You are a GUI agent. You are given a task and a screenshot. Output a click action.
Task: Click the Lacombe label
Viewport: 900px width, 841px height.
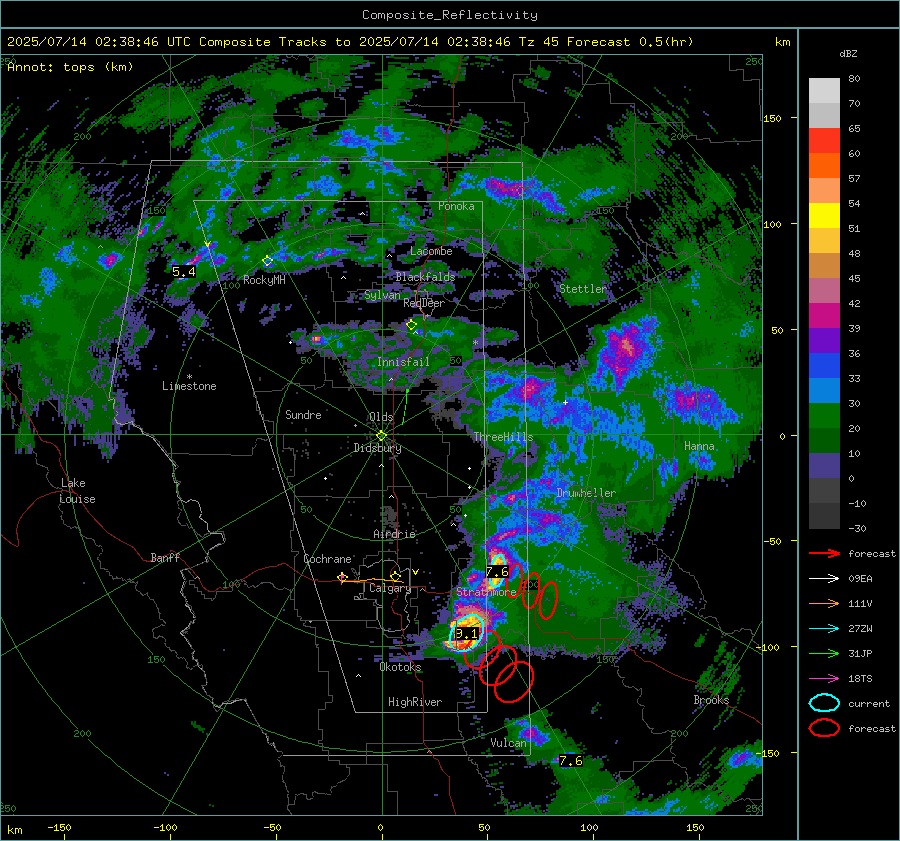[431, 251]
